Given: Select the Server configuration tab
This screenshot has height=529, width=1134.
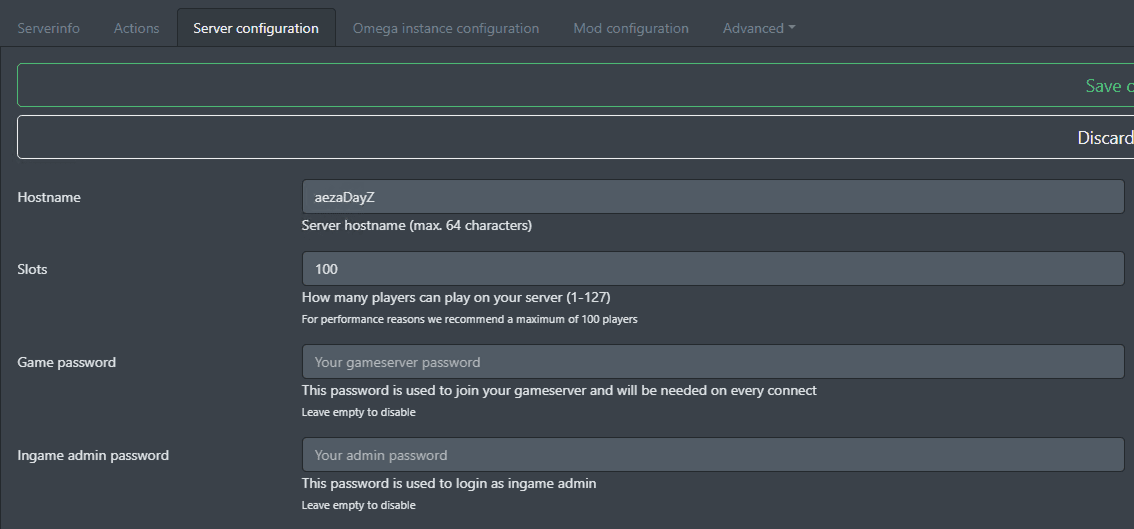Looking at the screenshot, I should (x=256, y=28).
